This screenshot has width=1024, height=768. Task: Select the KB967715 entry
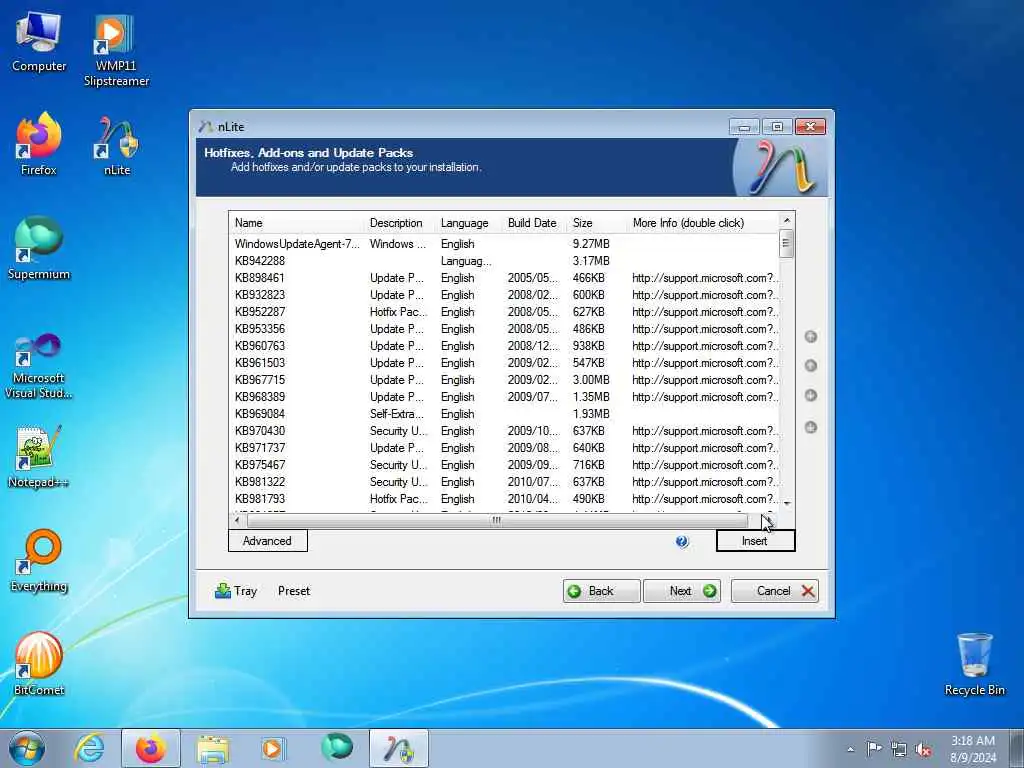504,380
